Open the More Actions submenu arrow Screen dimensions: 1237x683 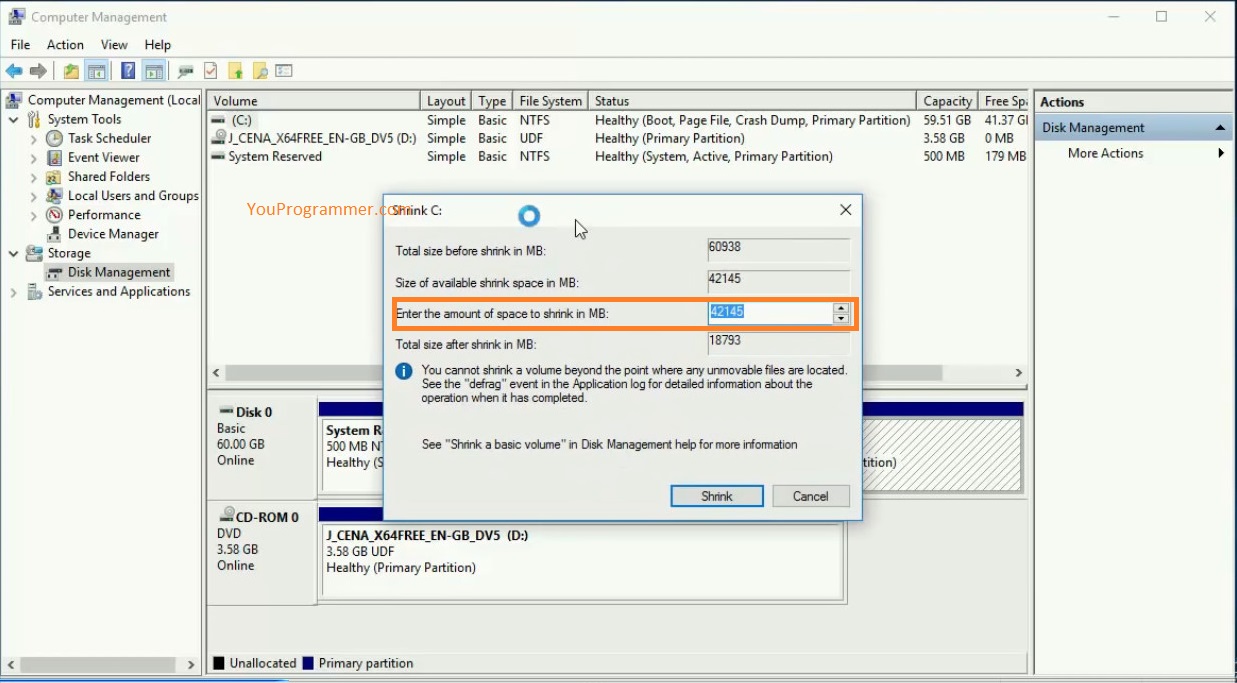point(1221,153)
